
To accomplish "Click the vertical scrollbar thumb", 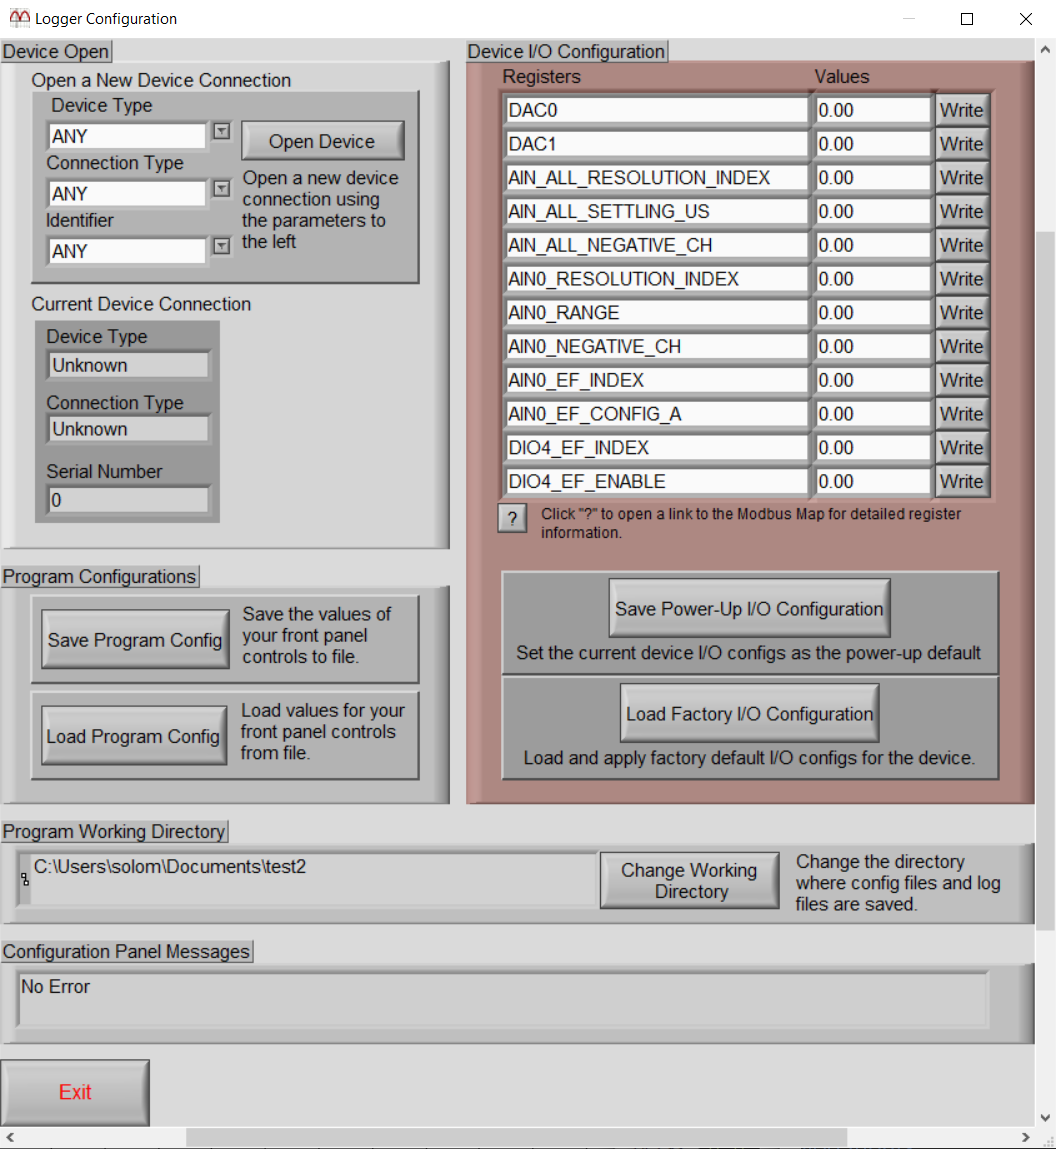I will [1045, 580].
